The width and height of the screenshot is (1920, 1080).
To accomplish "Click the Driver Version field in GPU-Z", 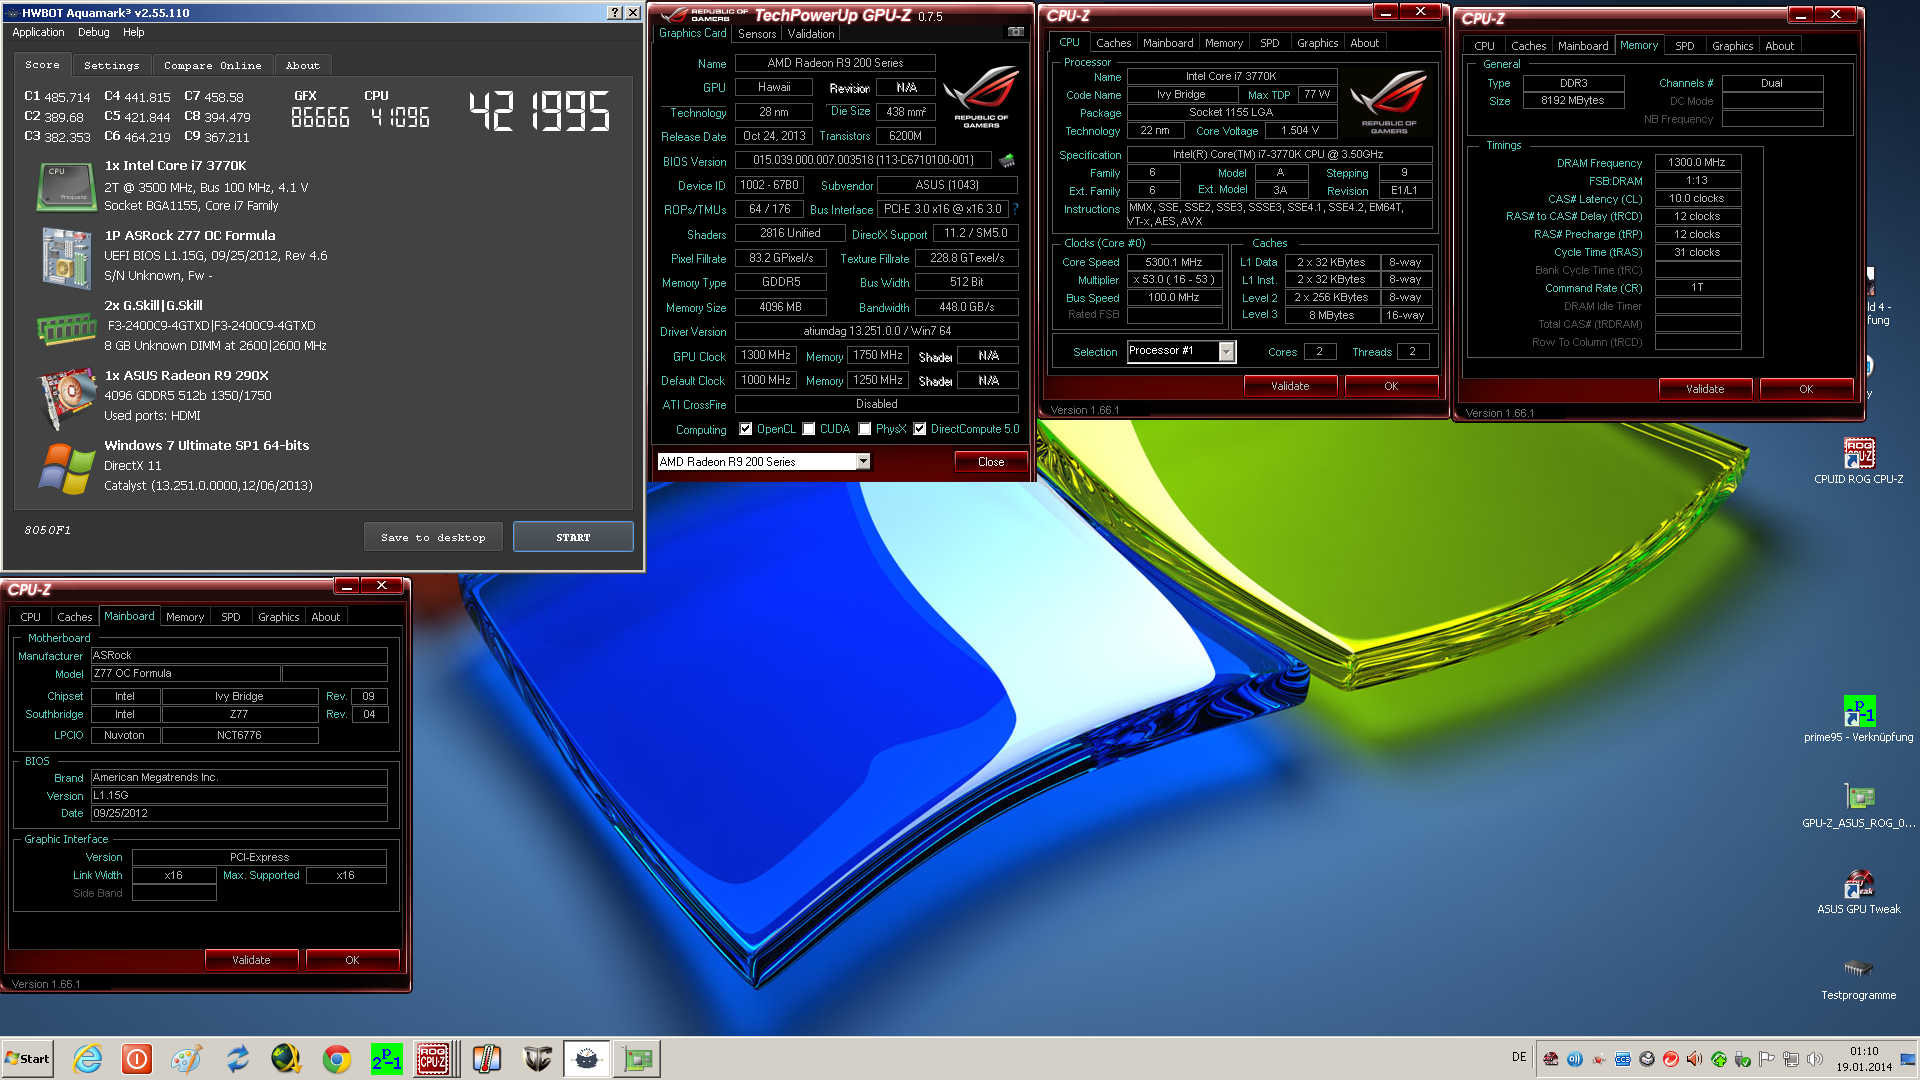I will 877,331.
